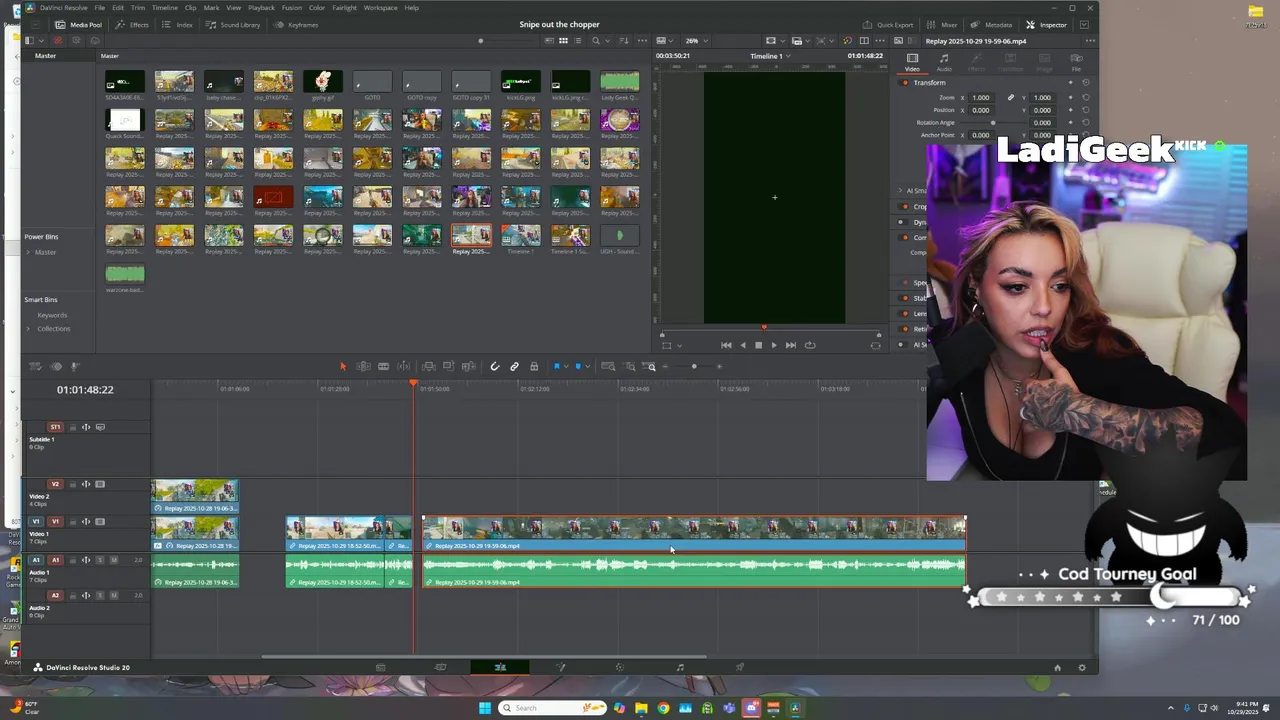This screenshot has width=1280, height=720.
Task: Open the Playback menu
Action: point(261,8)
